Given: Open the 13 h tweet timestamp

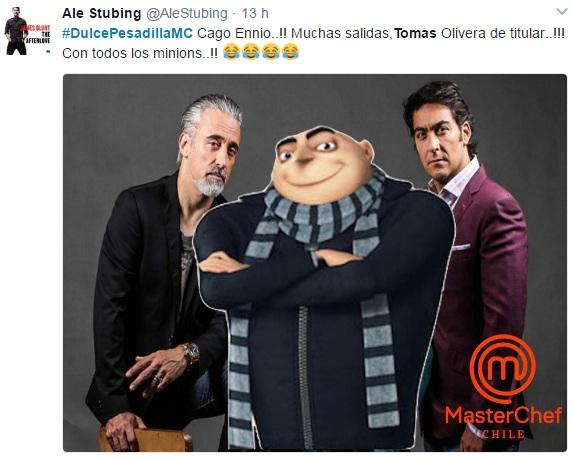Looking at the screenshot, I should pyautogui.click(x=255, y=14).
